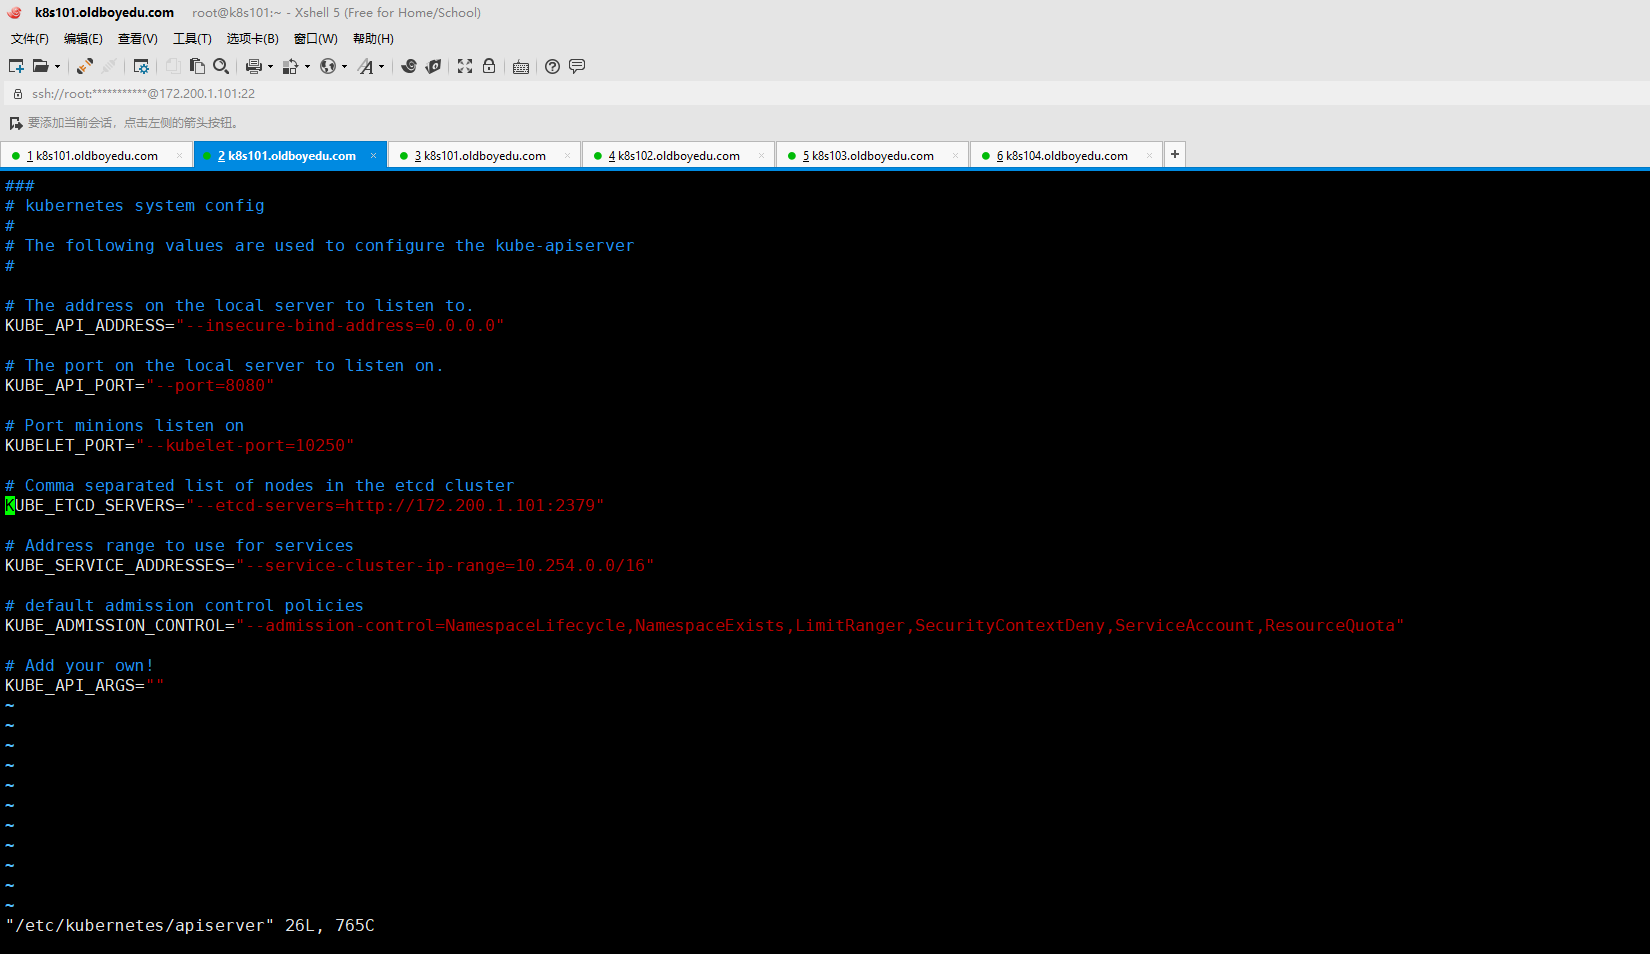
Task: Click the ssh address bar field
Action: pos(300,93)
